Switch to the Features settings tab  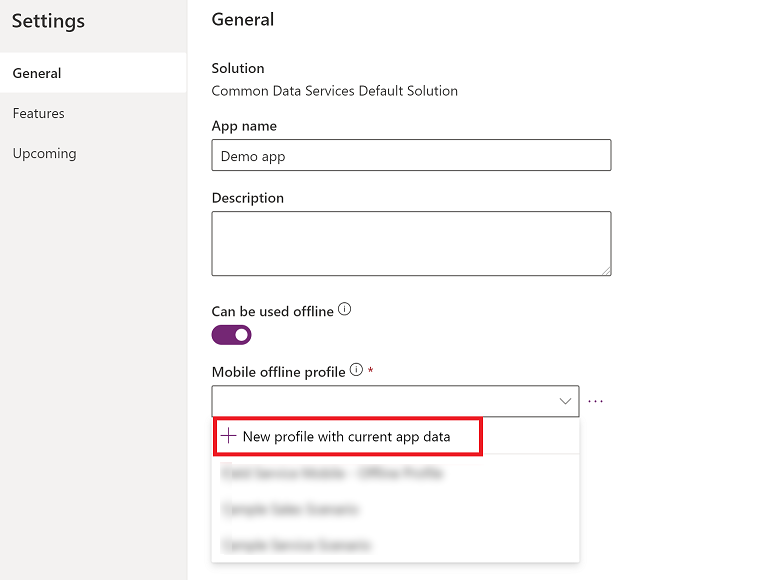click(39, 113)
